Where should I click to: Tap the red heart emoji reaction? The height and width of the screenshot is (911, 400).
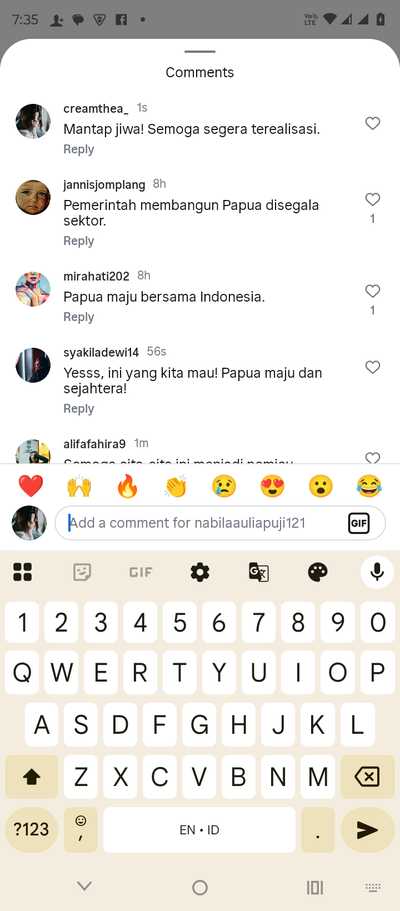31,486
